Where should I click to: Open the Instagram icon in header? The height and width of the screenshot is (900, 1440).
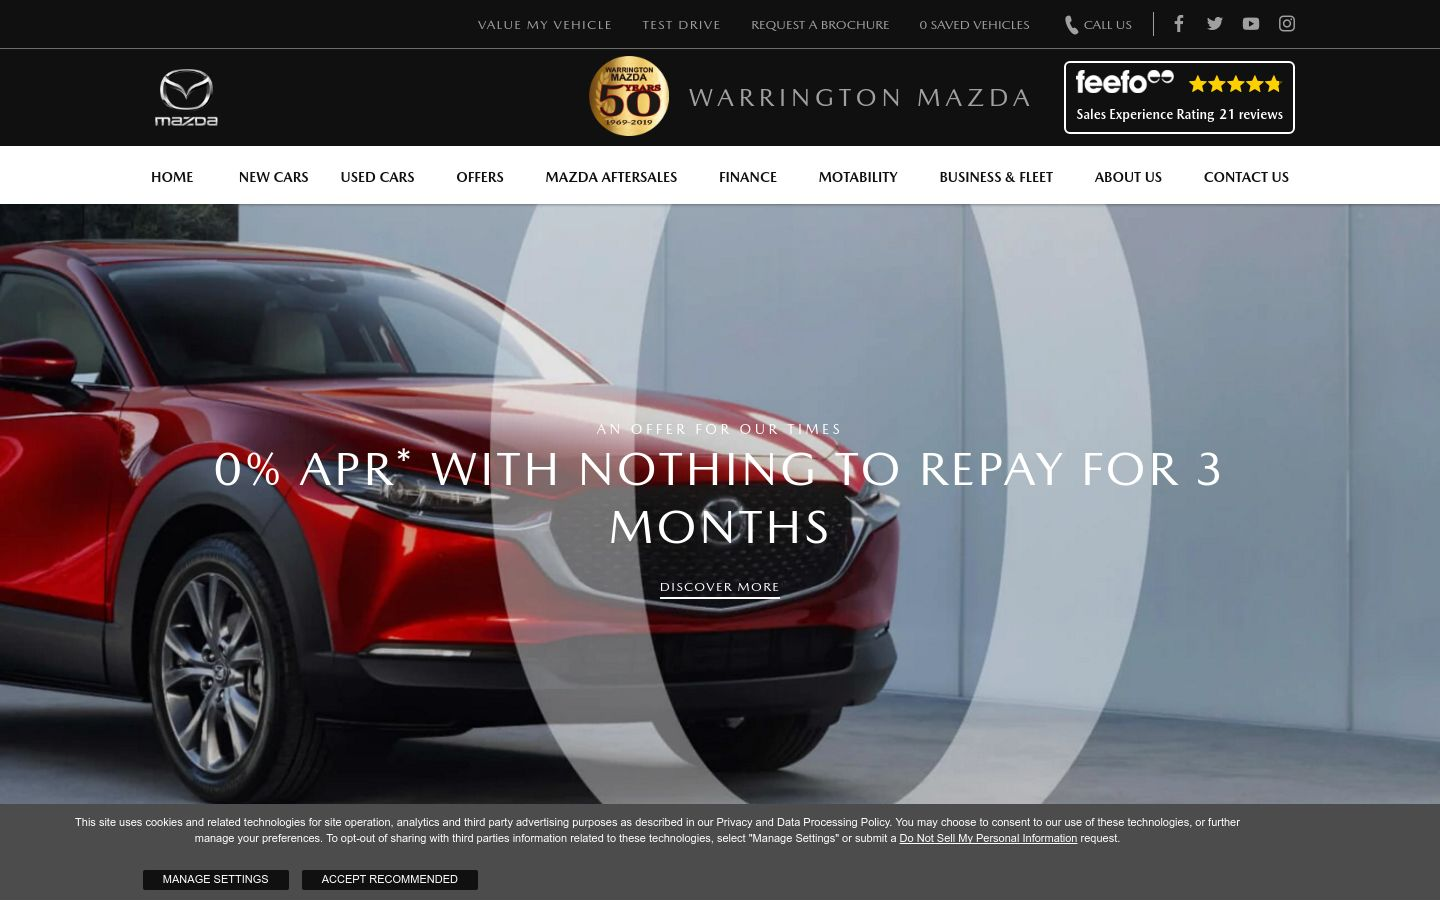1287,24
